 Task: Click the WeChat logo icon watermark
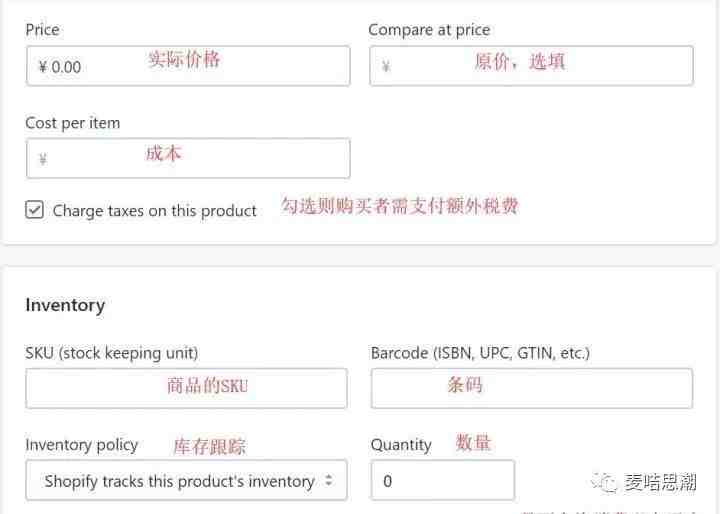604,483
